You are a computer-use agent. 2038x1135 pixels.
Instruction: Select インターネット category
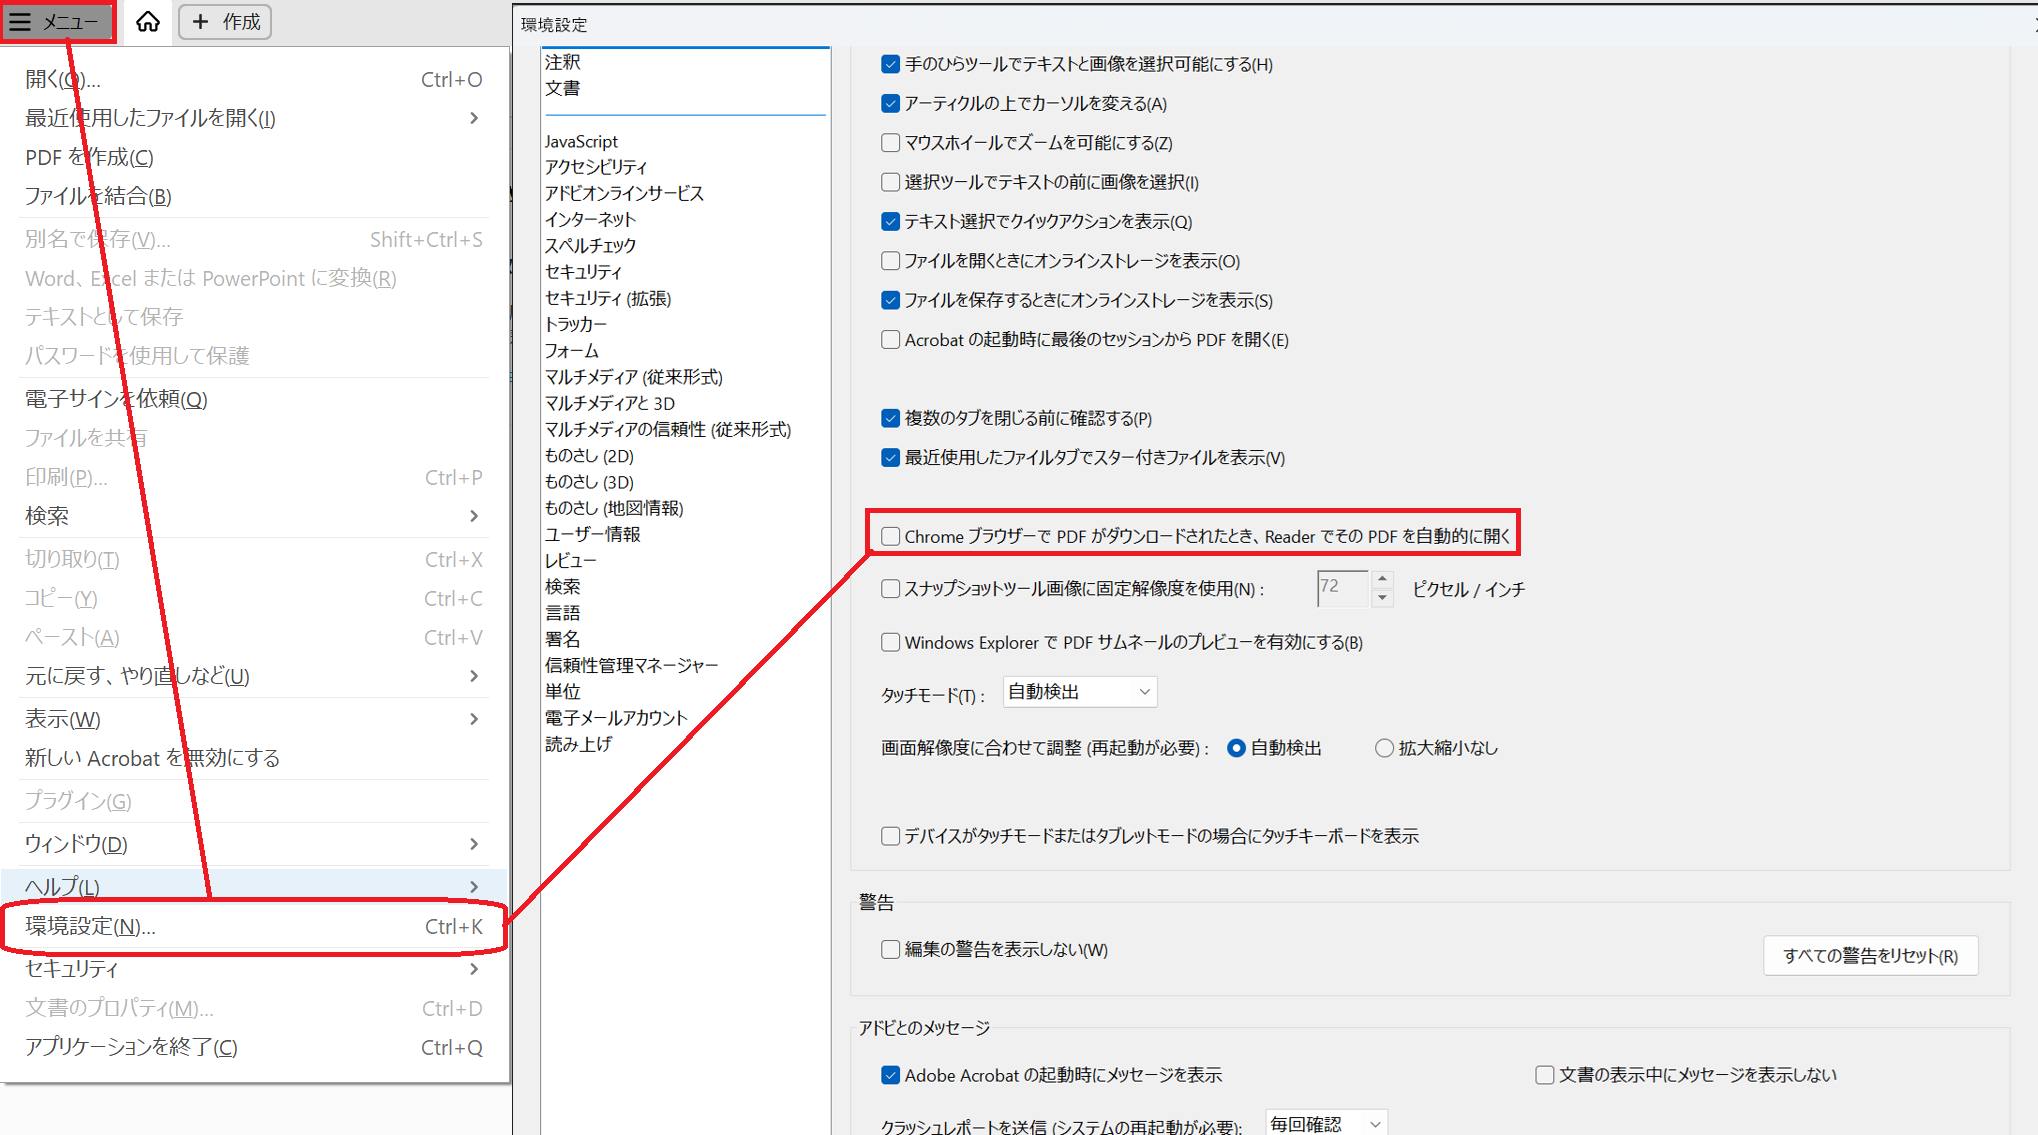pos(590,219)
